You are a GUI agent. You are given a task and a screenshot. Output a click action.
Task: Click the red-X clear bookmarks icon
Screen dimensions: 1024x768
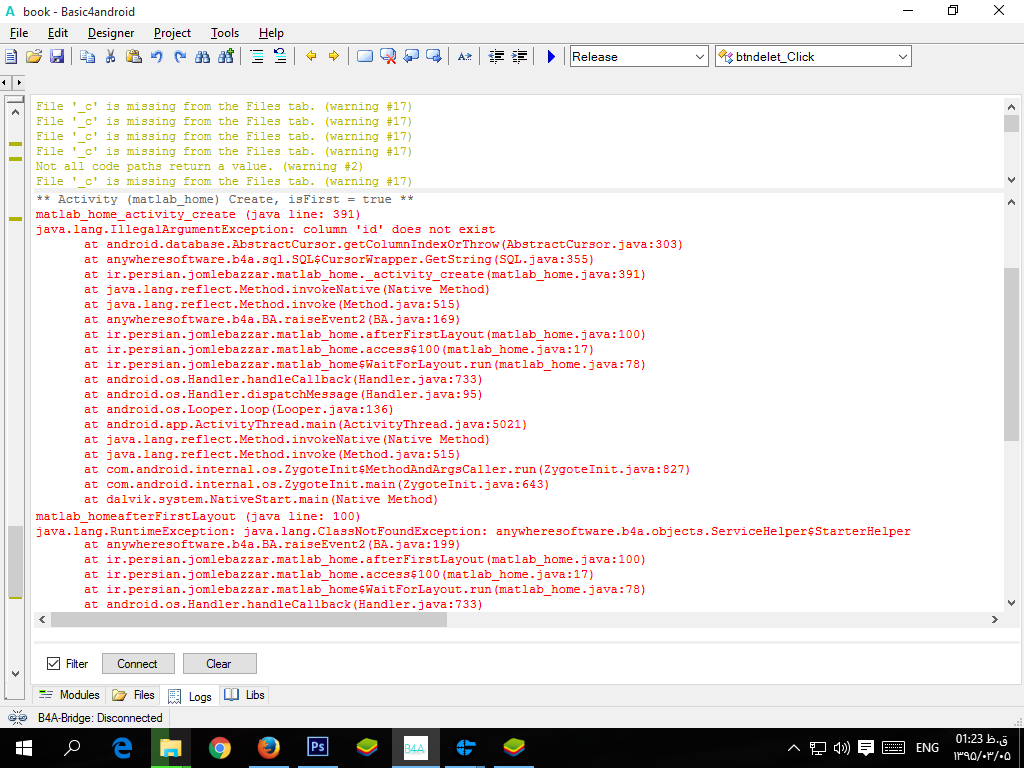click(388, 57)
